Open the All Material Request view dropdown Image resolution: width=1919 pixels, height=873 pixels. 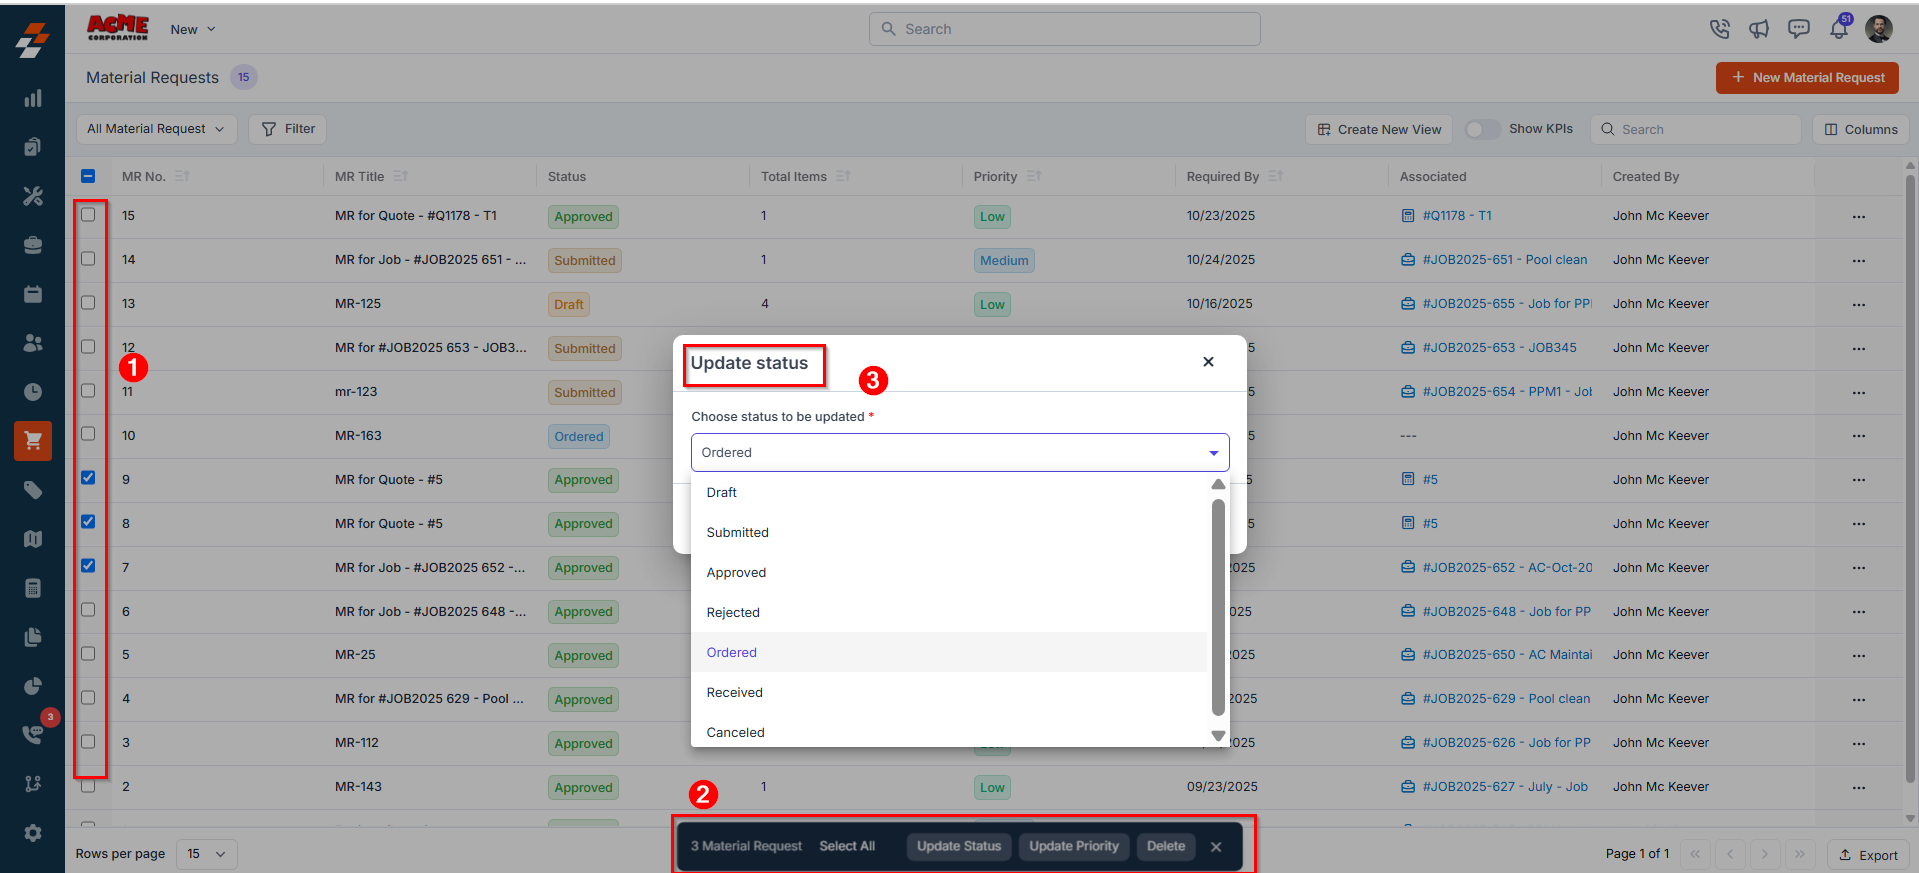point(156,129)
